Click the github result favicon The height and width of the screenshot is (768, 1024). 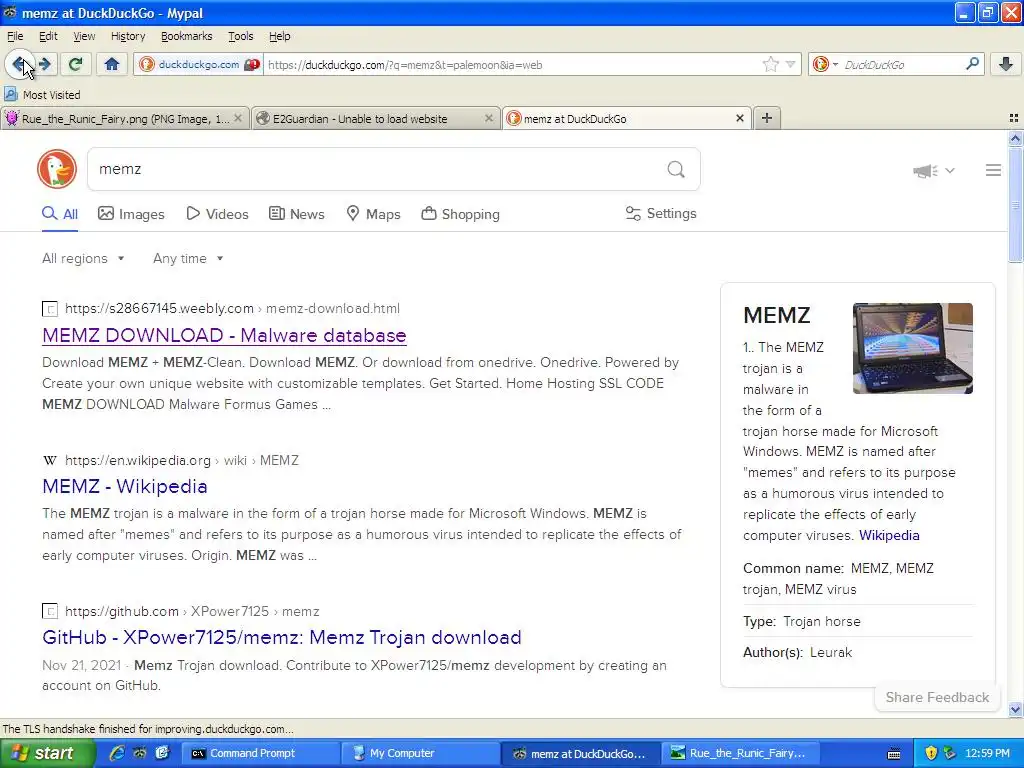(x=50, y=611)
